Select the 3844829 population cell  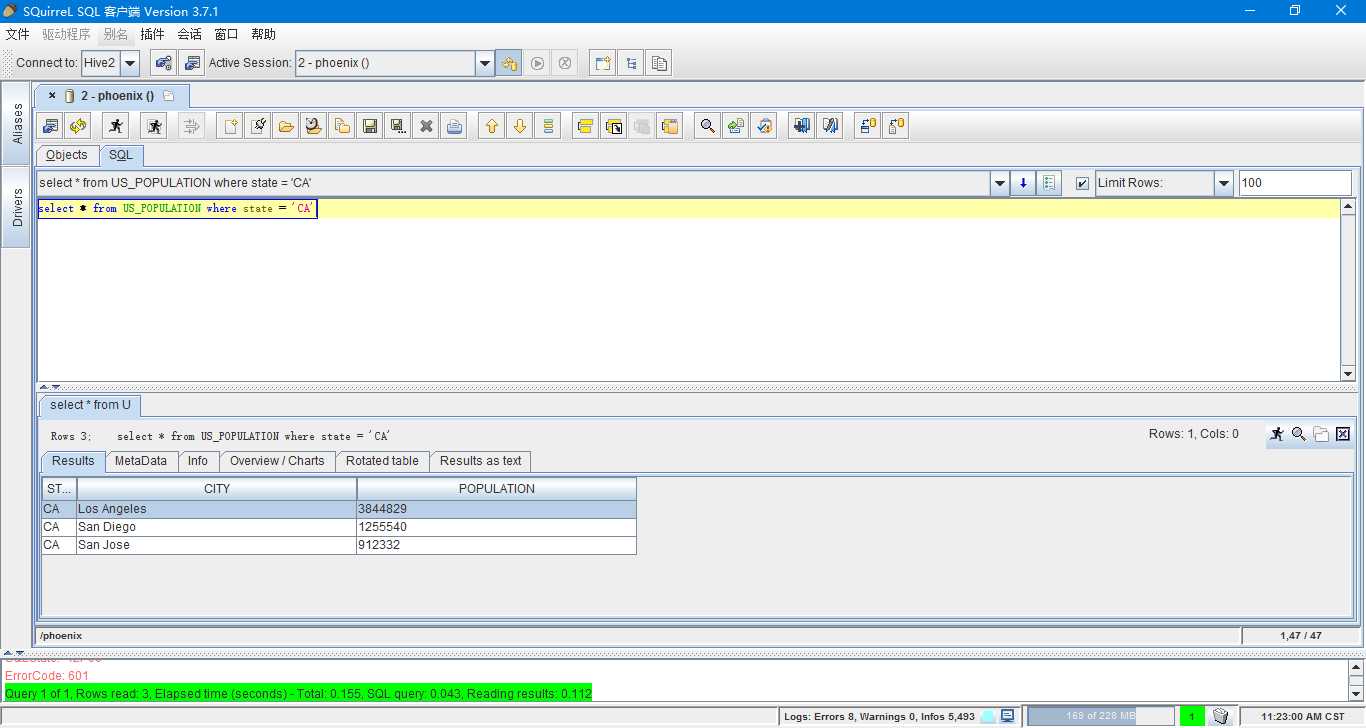click(497, 509)
